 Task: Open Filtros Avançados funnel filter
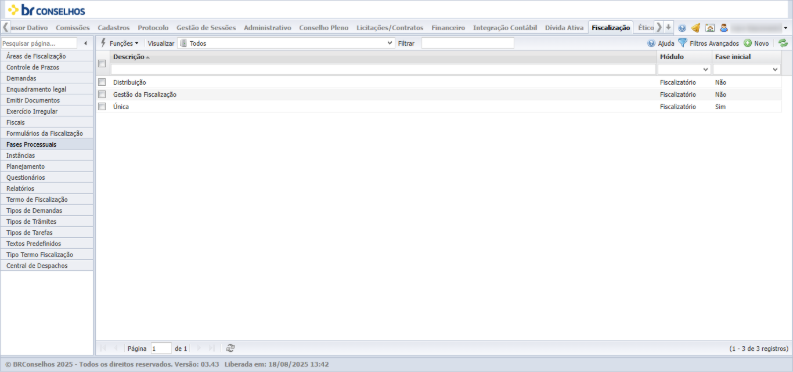click(x=709, y=43)
